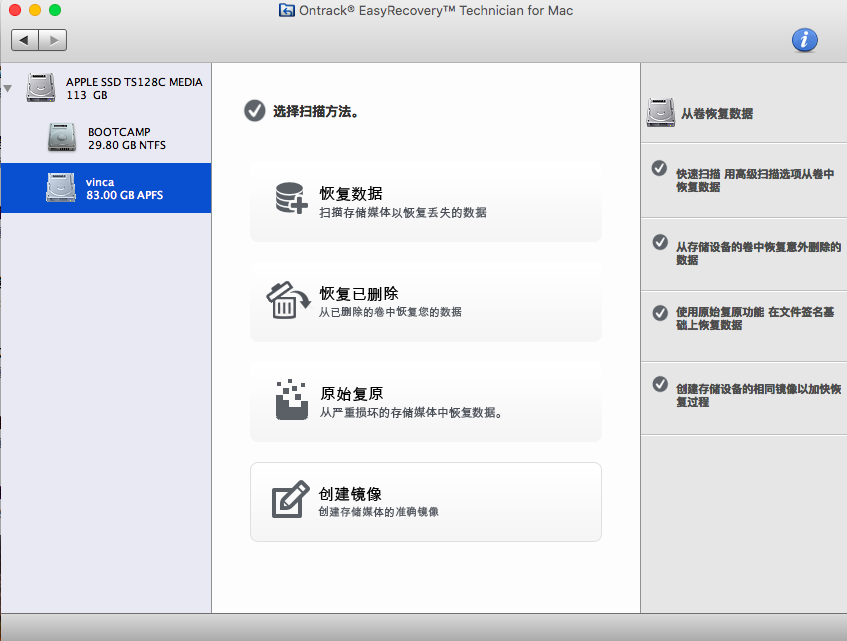Toggle the checkmark beside 创建存储设备的相同镜像
Screen dimensions: 847x641
click(658, 384)
